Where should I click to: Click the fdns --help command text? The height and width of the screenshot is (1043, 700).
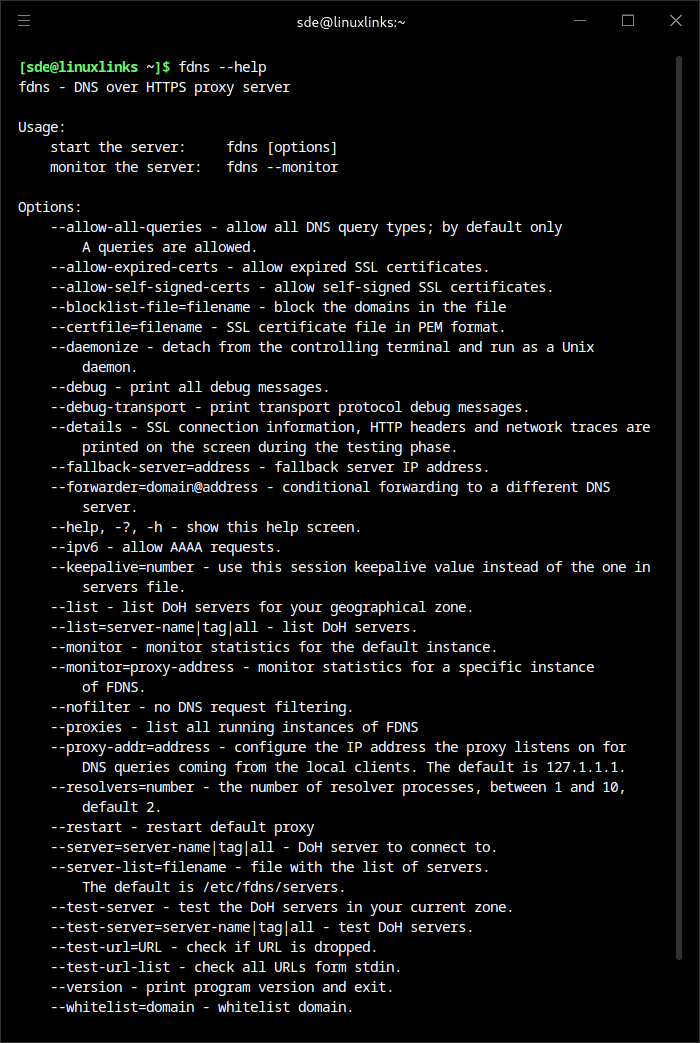(222, 67)
